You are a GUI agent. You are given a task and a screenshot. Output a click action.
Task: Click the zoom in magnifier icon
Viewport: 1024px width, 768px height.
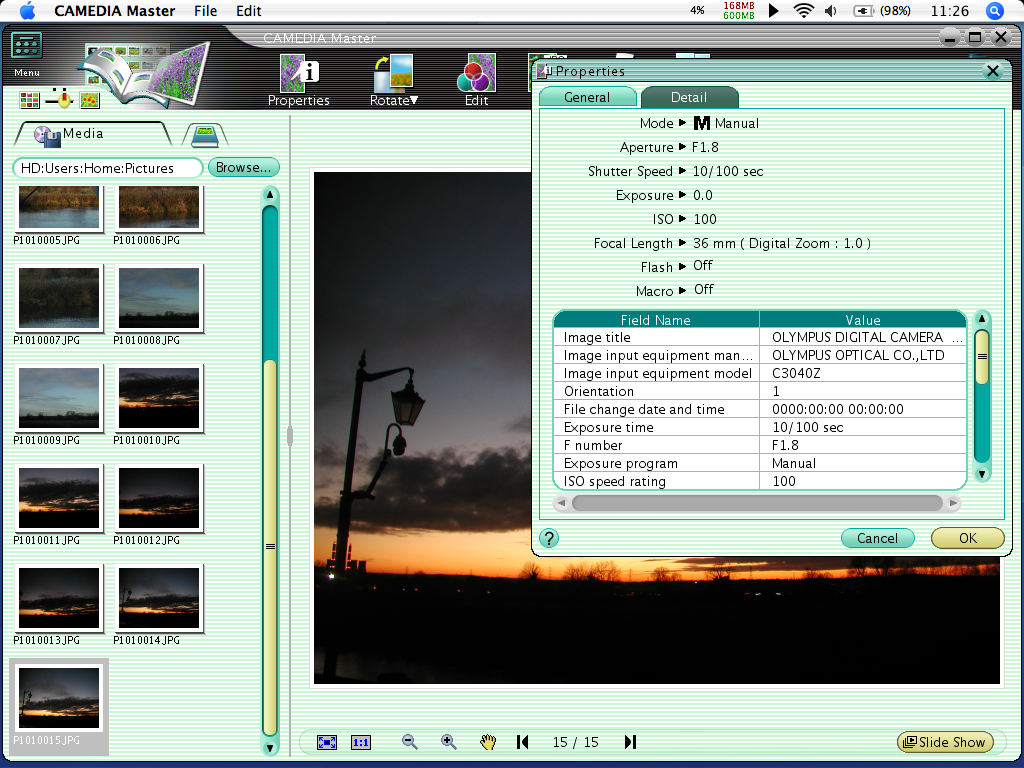[448, 742]
